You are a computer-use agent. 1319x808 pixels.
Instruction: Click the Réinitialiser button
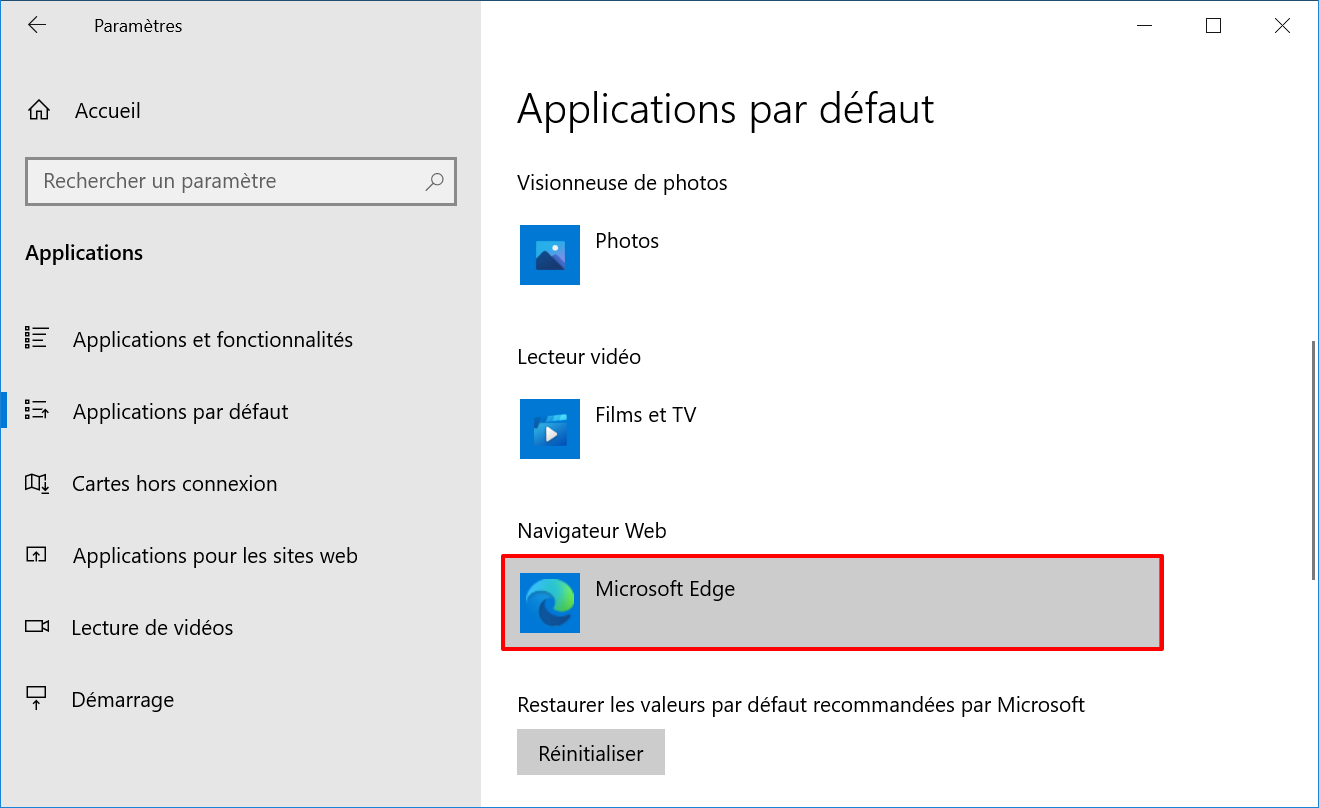(591, 753)
